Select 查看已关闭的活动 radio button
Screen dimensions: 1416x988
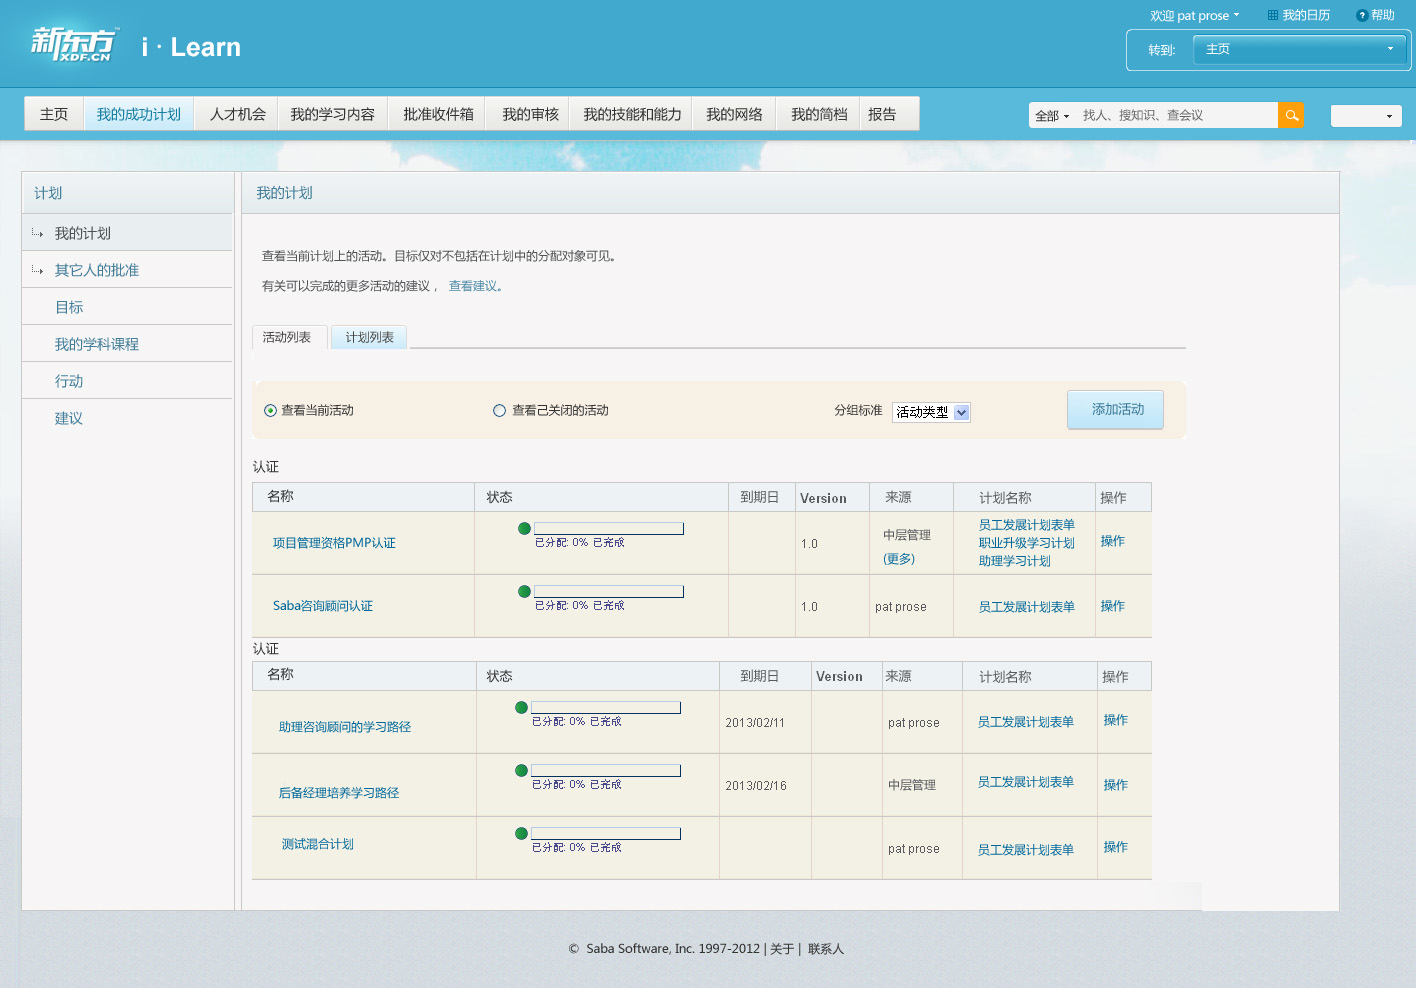point(499,410)
